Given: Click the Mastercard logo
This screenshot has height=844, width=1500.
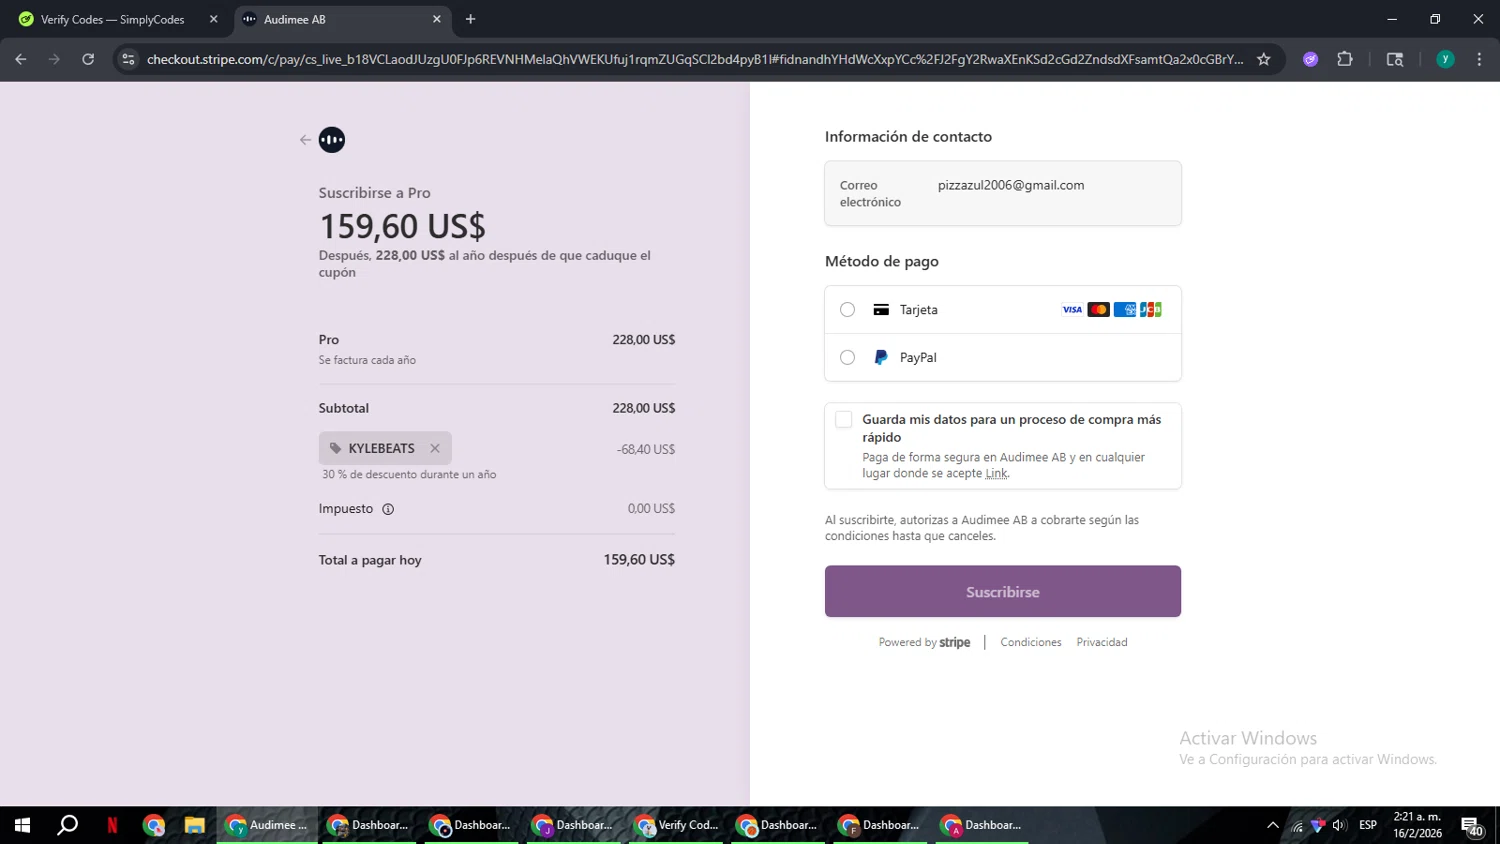Looking at the screenshot, I should [1098, 310].
